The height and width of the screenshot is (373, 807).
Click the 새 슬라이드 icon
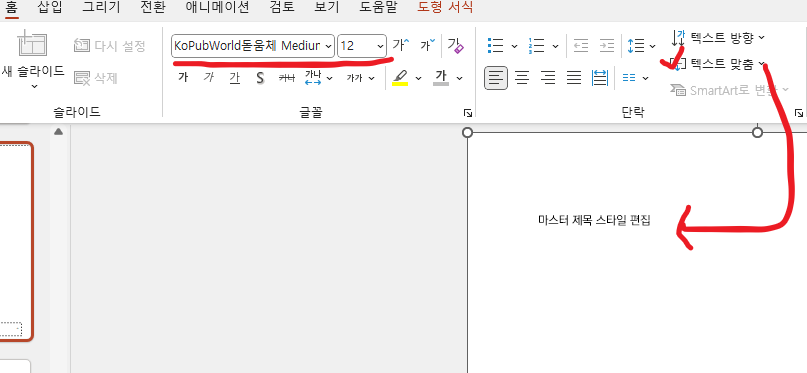[32, 43]
